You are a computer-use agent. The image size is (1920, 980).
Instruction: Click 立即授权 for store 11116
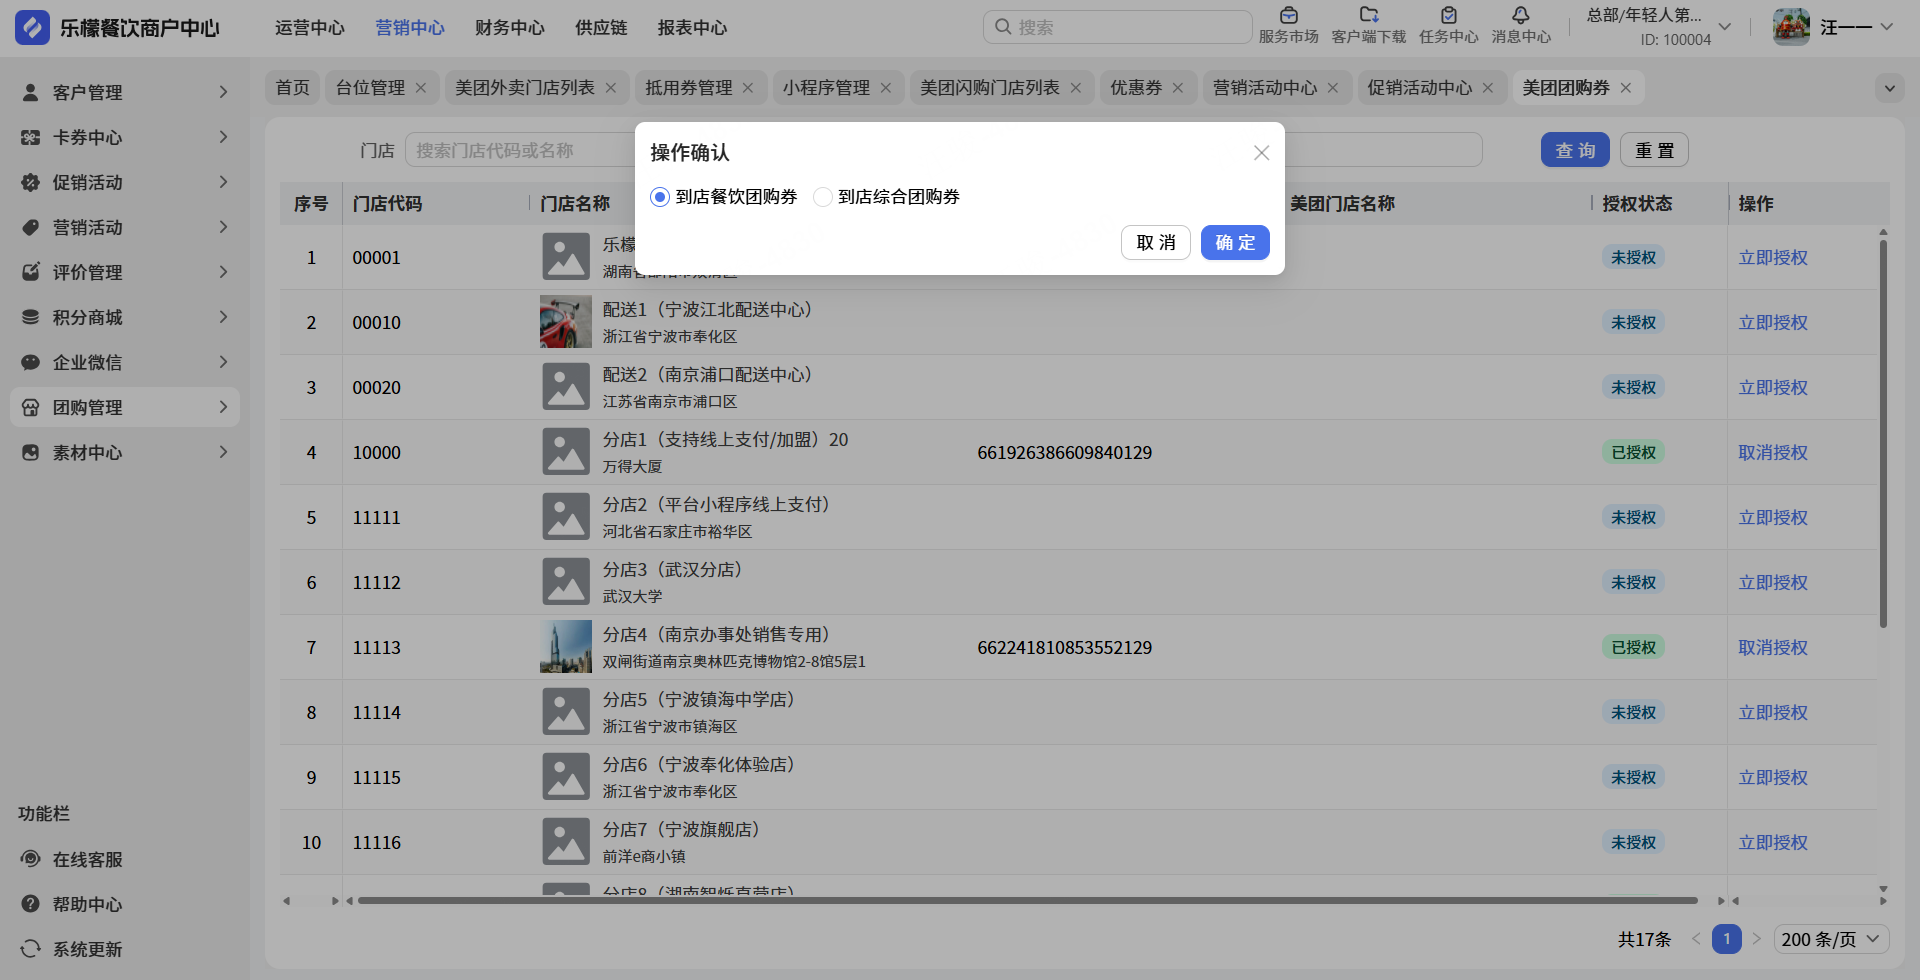[x=1773, y=843]
